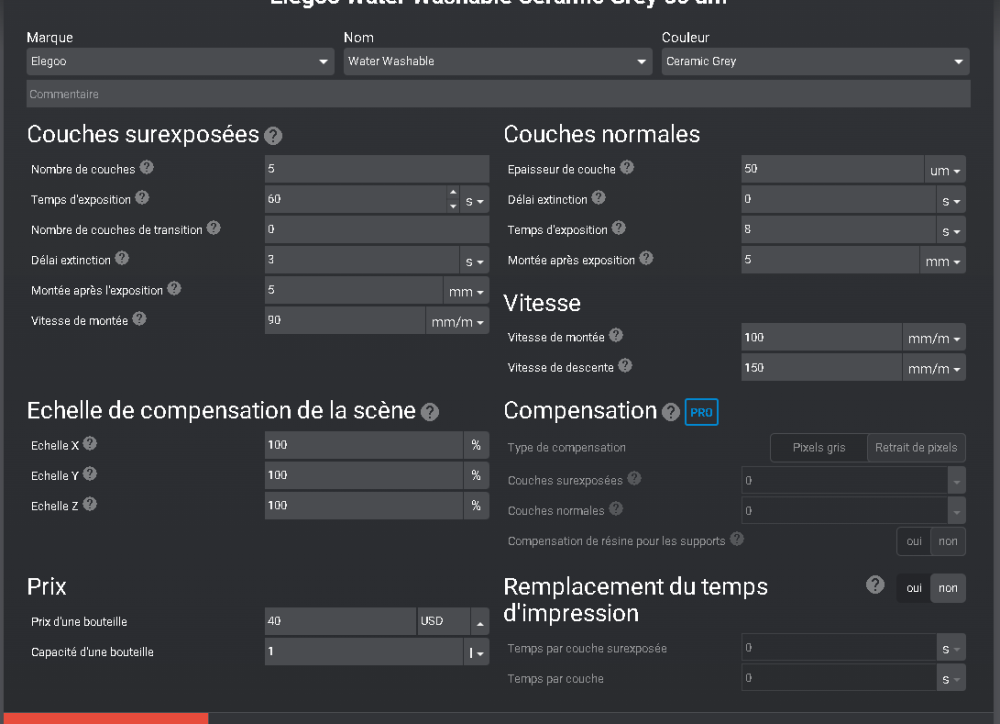Click the Commentaire text field
Image resolution: width=1000 pixels, height=724 pixels.
[498, 94]
